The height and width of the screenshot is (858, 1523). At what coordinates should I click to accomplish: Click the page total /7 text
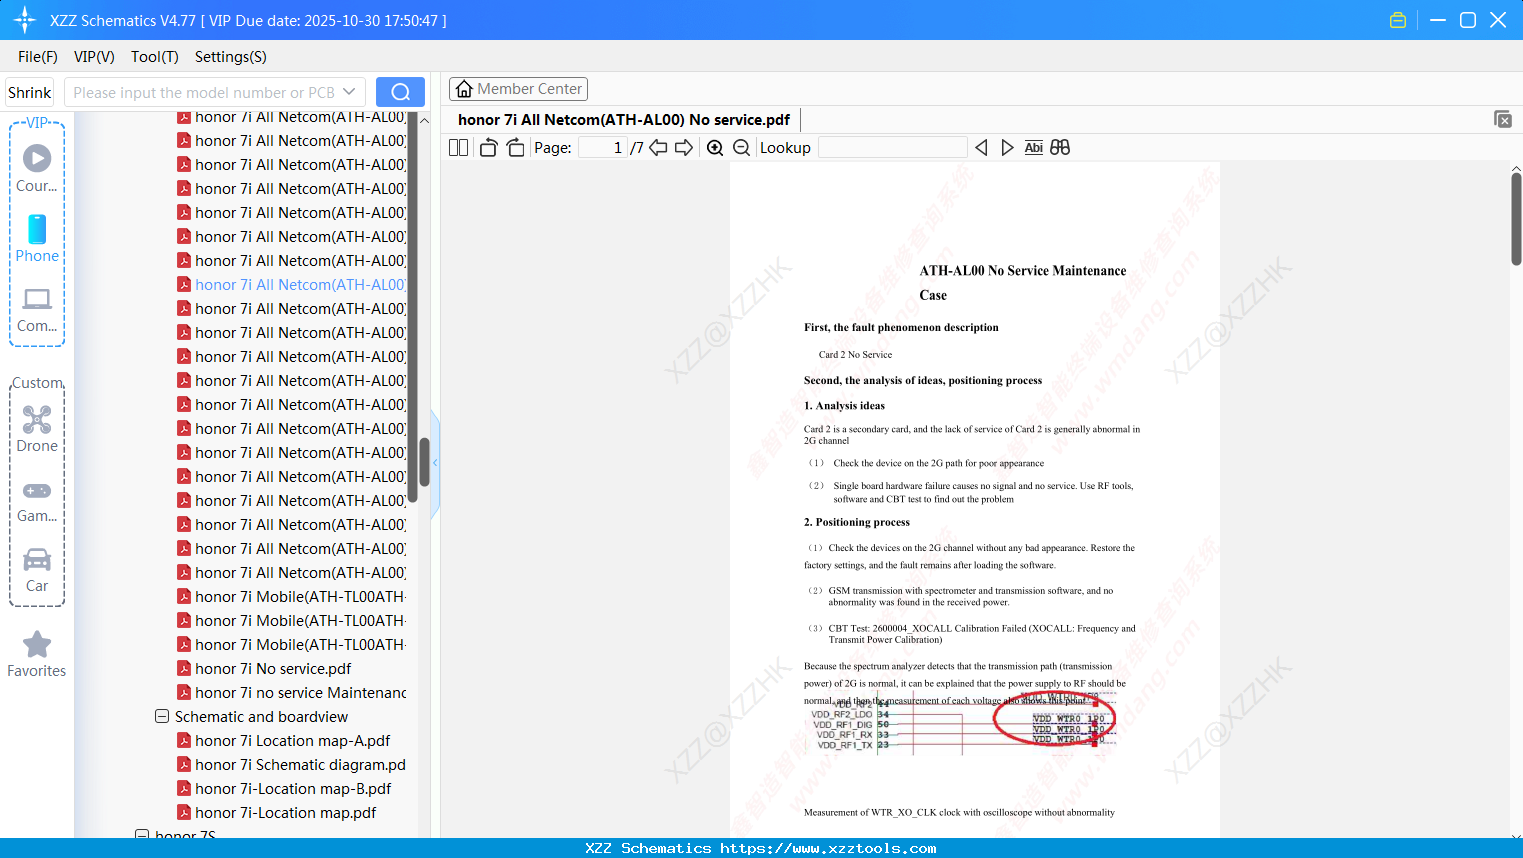(x=637, y=147)
